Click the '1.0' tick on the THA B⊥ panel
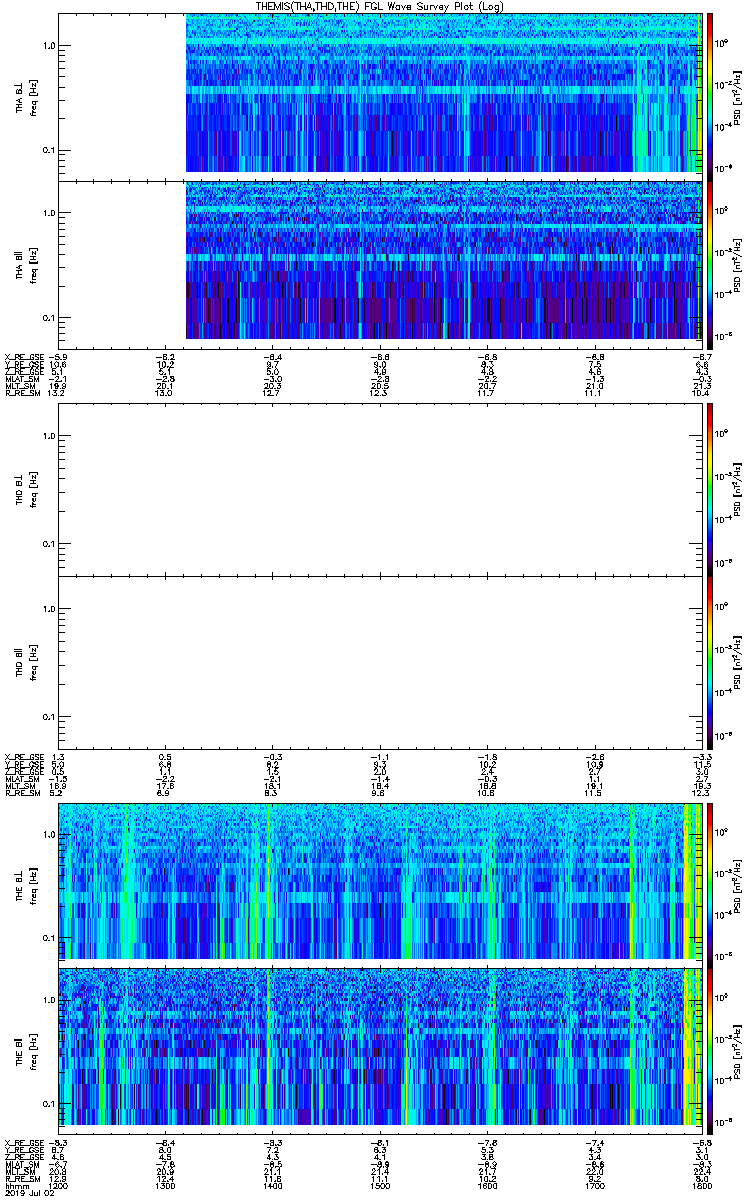 pyautogui.click(x=48, y=46)
